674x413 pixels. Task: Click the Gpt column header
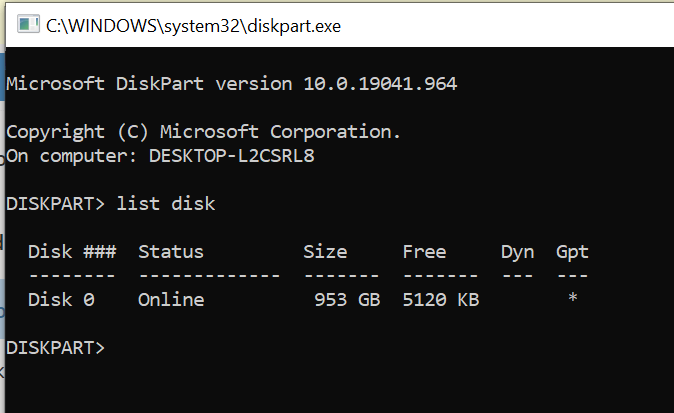(x=573, y=253)
